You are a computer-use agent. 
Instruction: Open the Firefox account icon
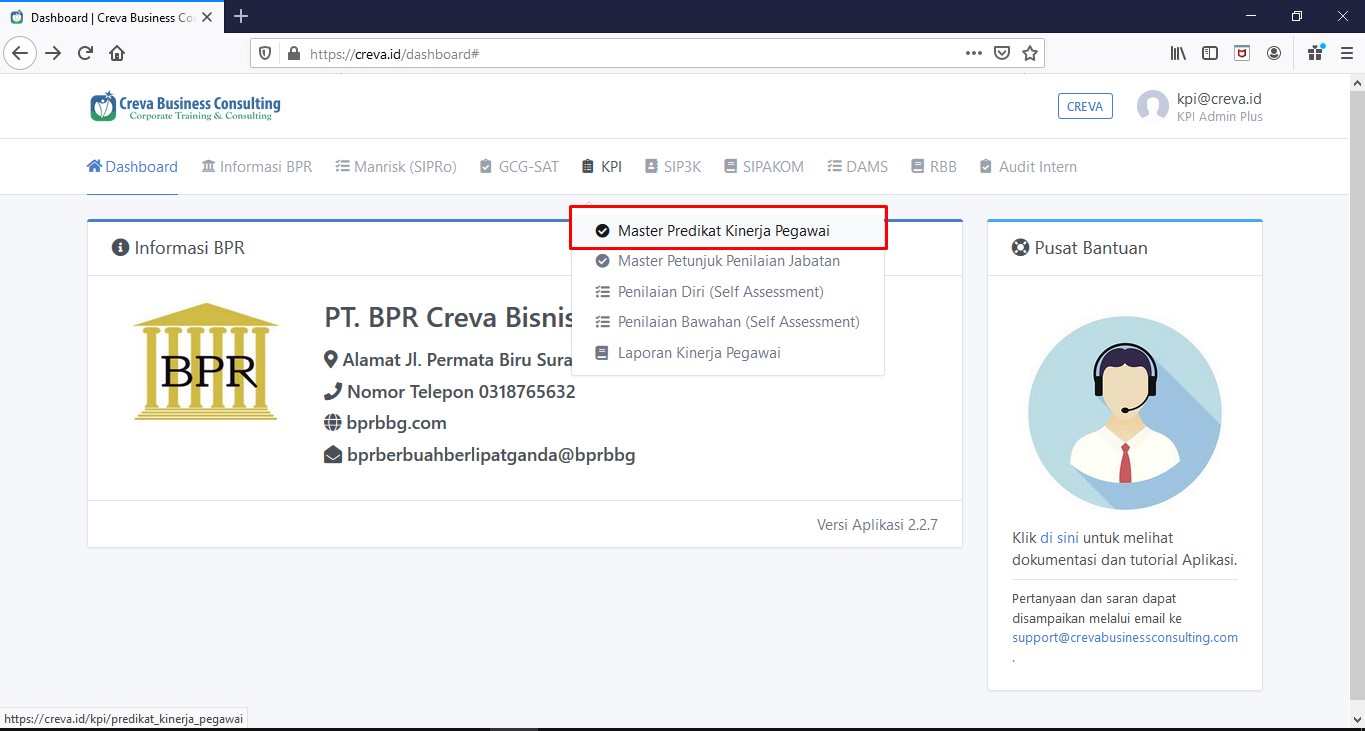(1274, 53)
